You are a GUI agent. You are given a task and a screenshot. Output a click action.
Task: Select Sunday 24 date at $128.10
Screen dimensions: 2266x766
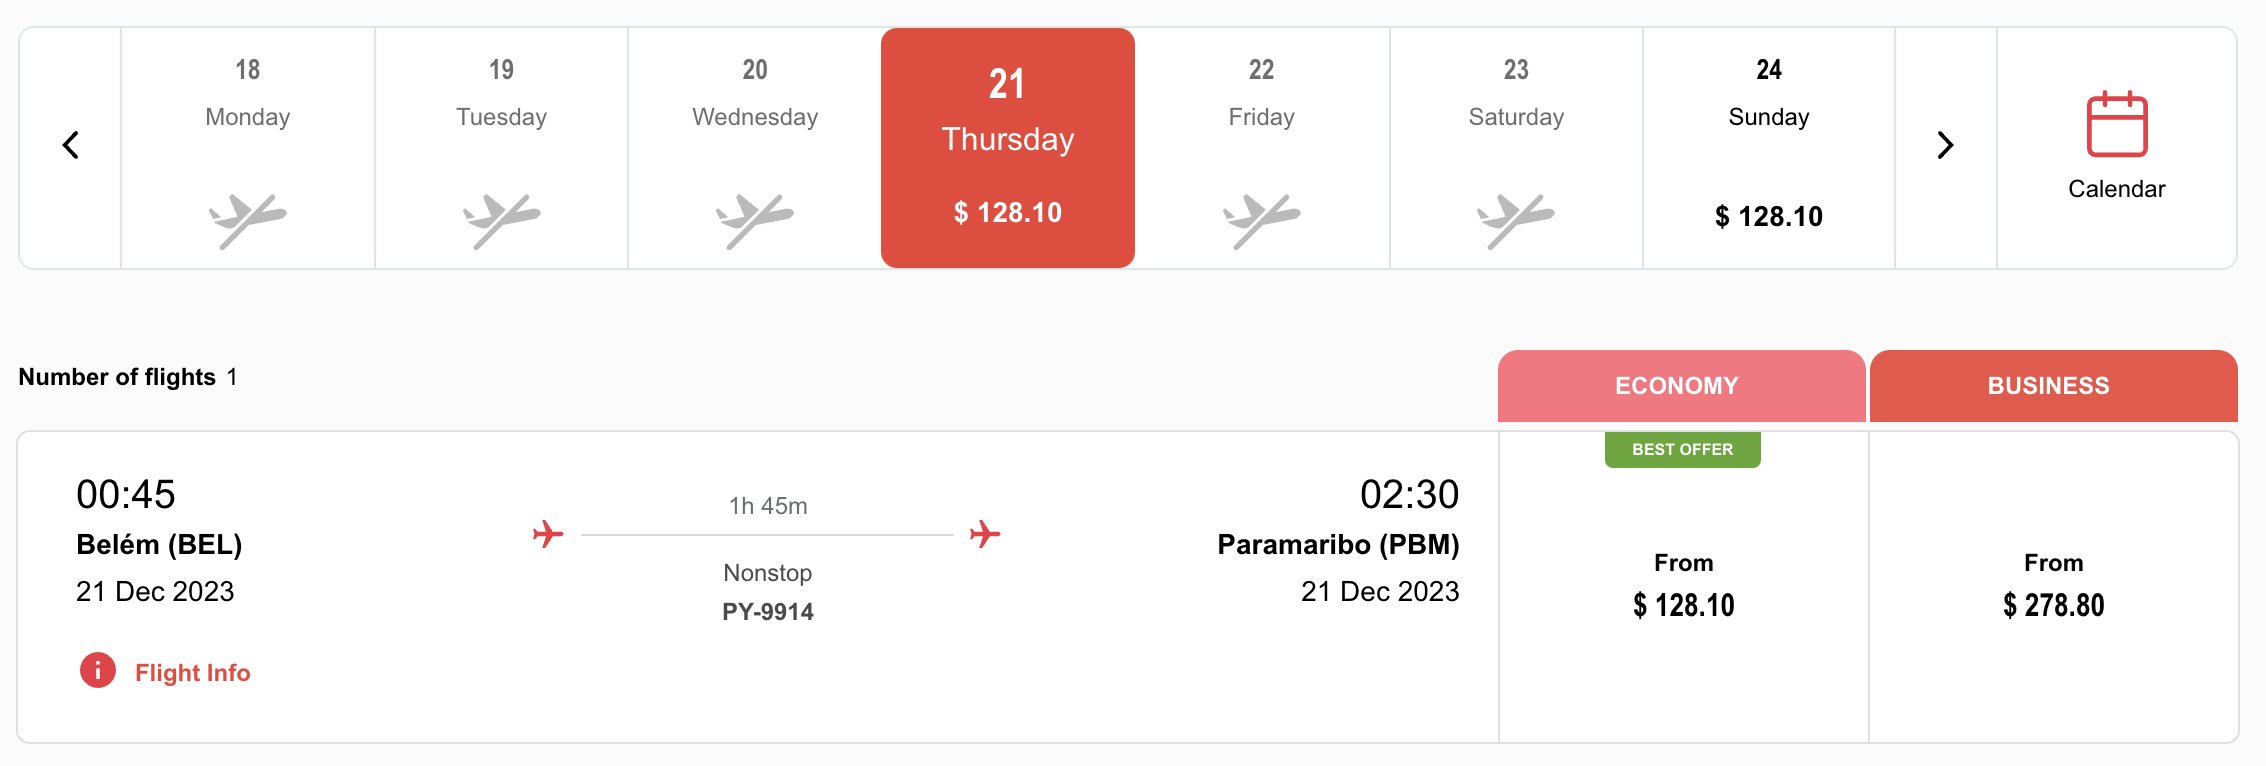coord(1769,148)
